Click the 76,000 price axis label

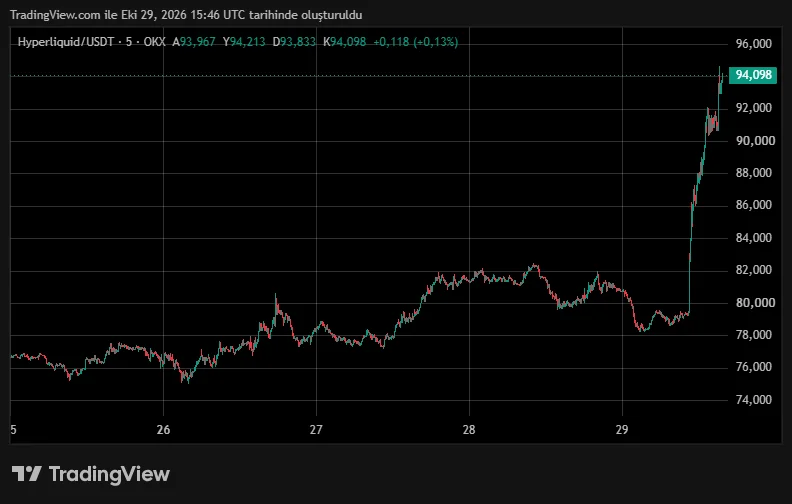pyautogui.click(x=754, y=367)
